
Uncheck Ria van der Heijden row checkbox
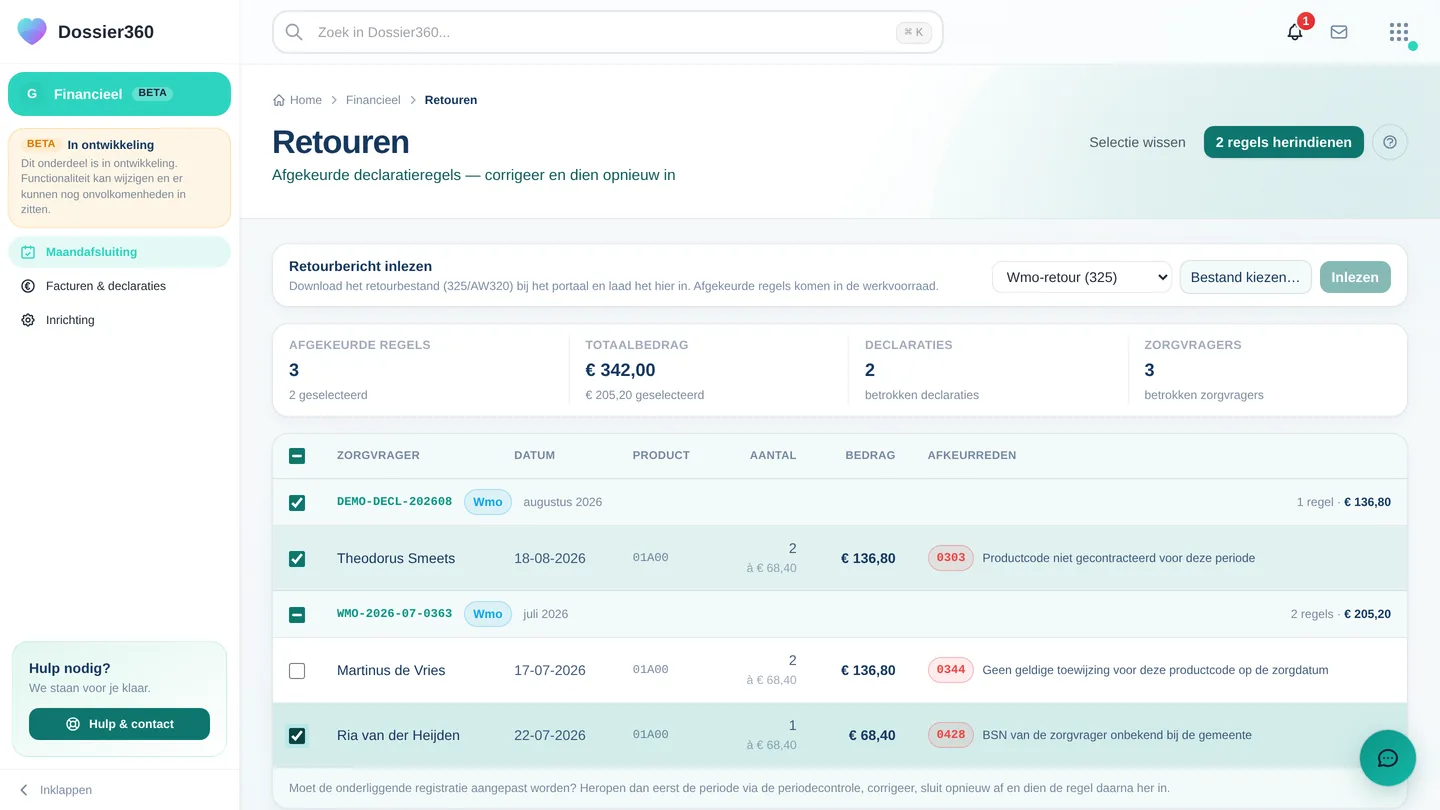pos(297,736)
